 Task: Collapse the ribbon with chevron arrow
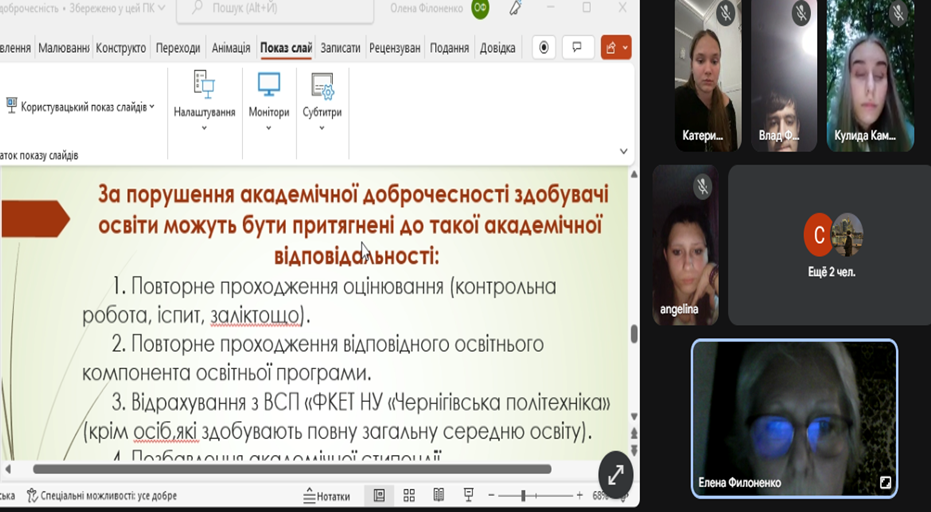tap(624, 151)
